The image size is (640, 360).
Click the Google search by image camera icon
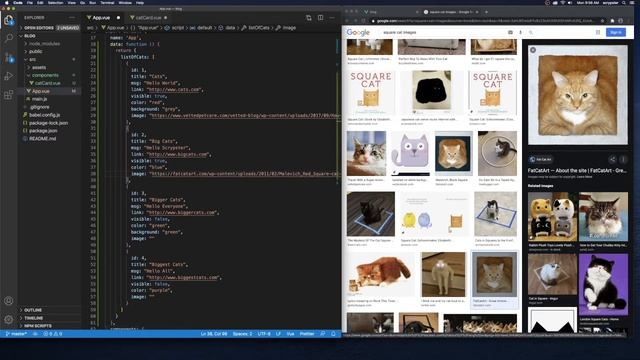(x=510, y=32)
